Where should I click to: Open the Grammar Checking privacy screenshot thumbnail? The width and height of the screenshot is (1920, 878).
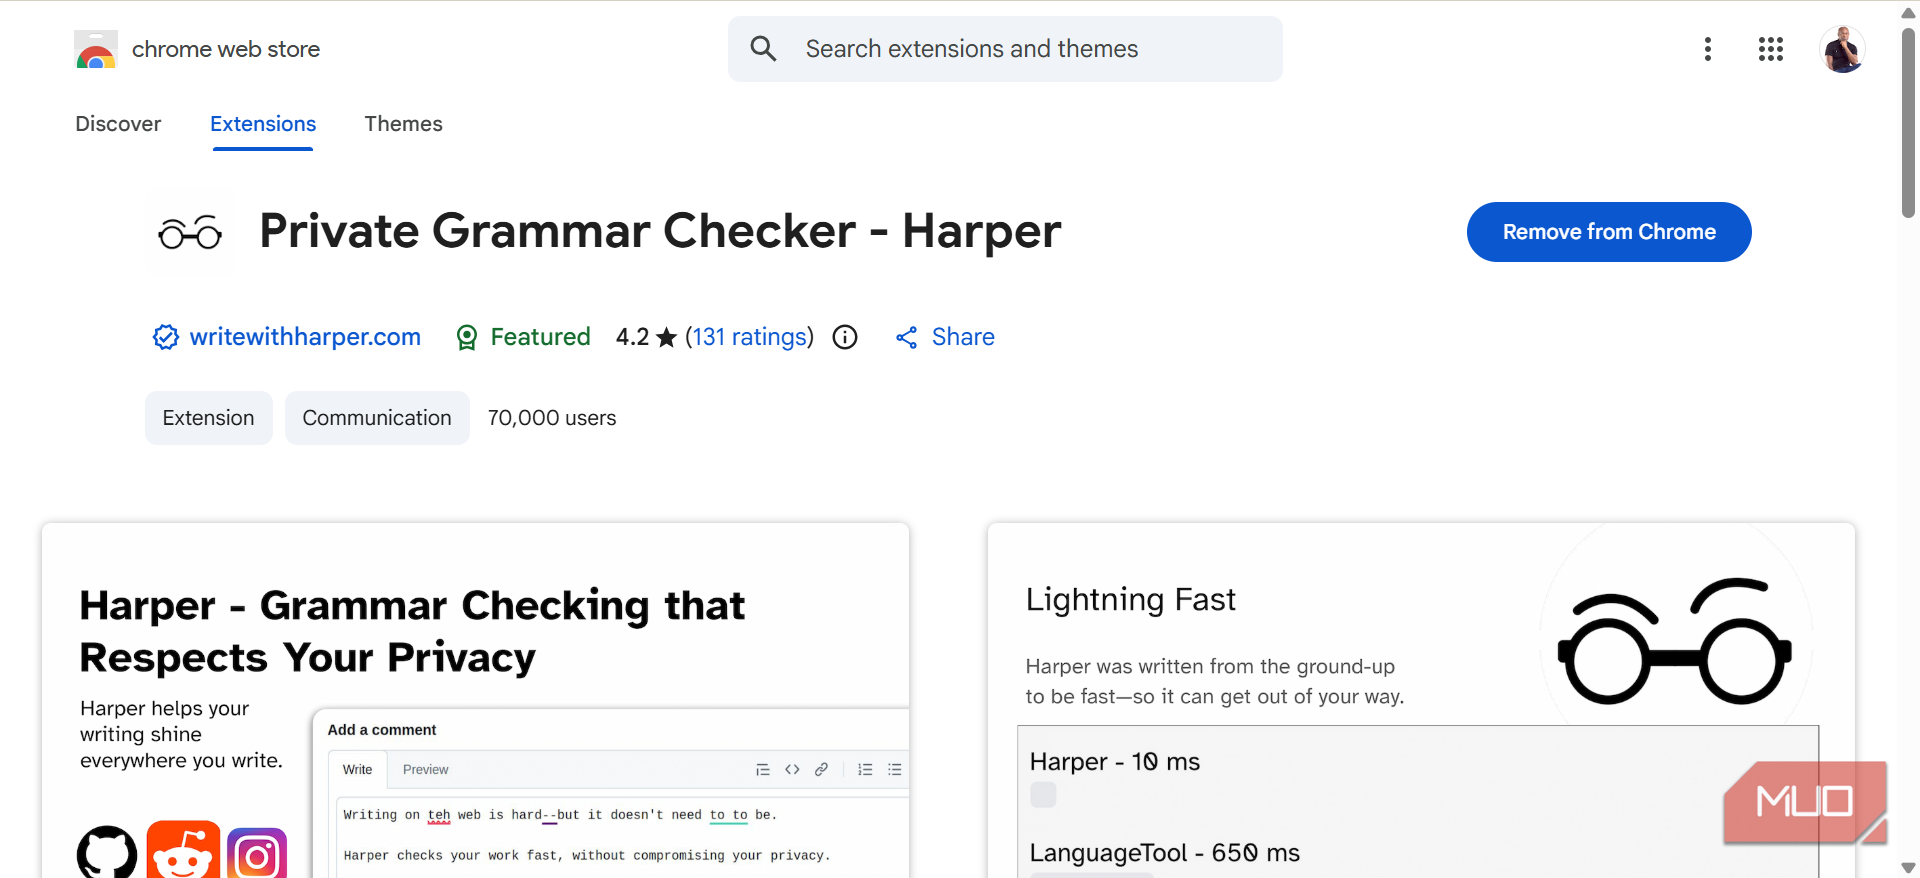pyautogui.click(x=475, y=700)
